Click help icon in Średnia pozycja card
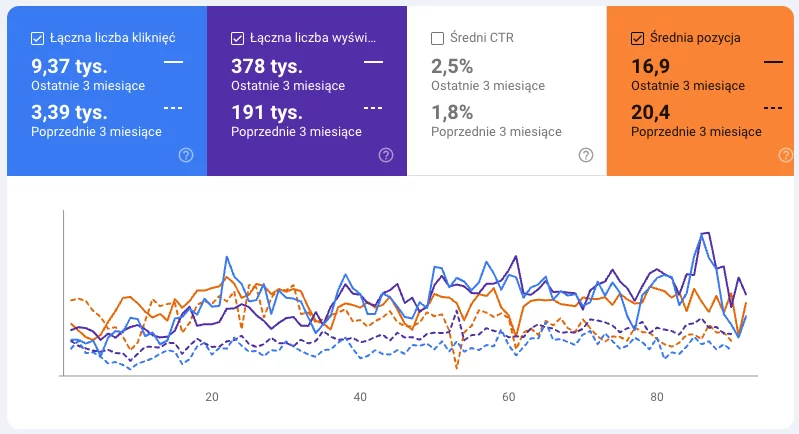This screenshot has width=799, height=434. coord(786,155)
